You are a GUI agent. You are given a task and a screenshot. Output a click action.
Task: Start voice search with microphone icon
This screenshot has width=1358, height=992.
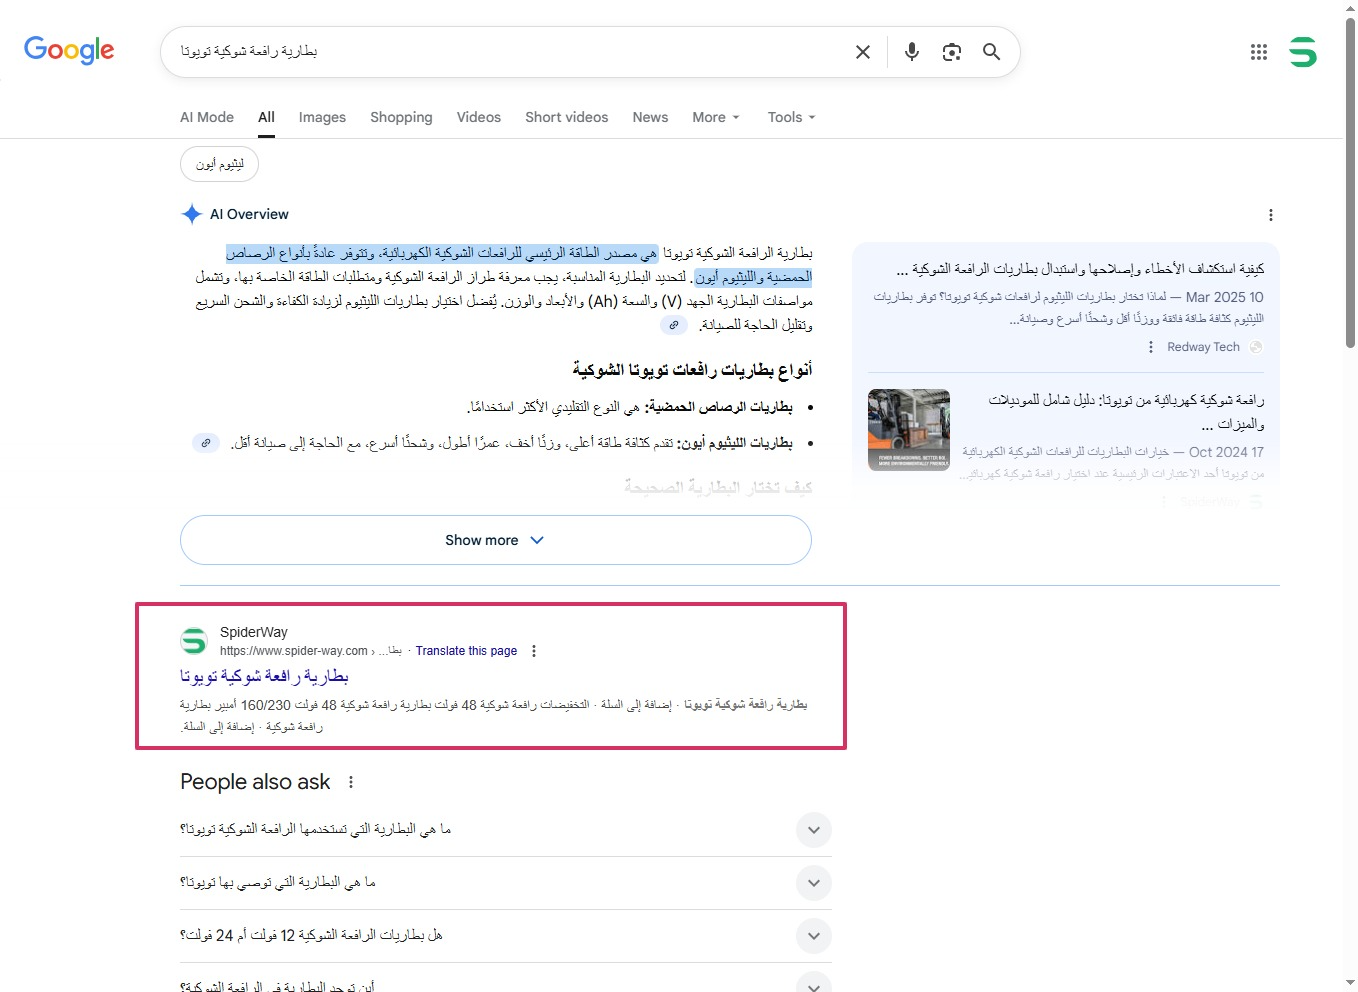tap(911, 52)
